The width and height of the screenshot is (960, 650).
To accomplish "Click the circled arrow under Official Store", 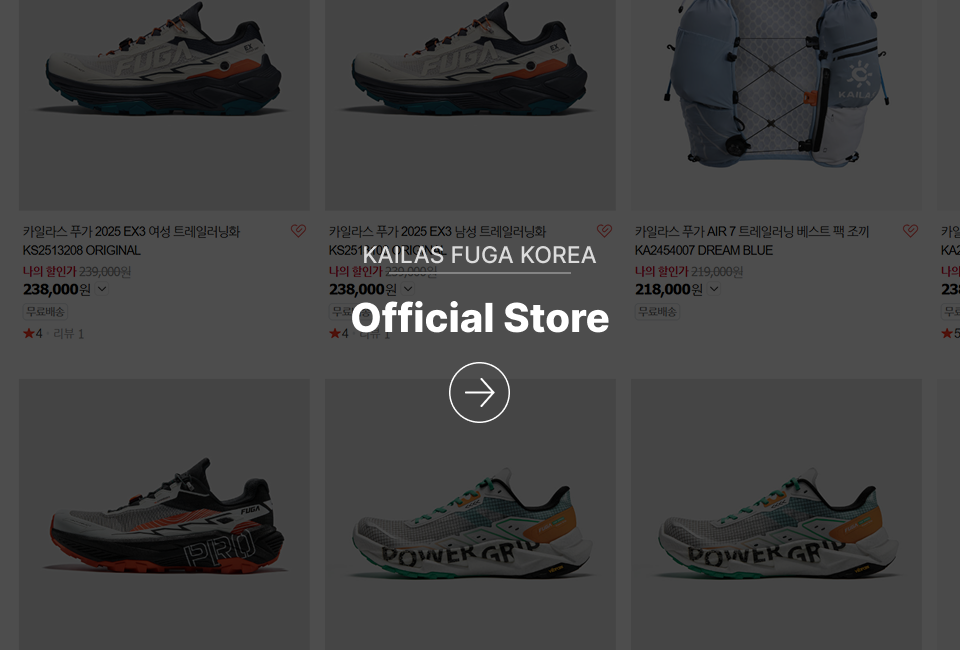I will click(479, 392).
